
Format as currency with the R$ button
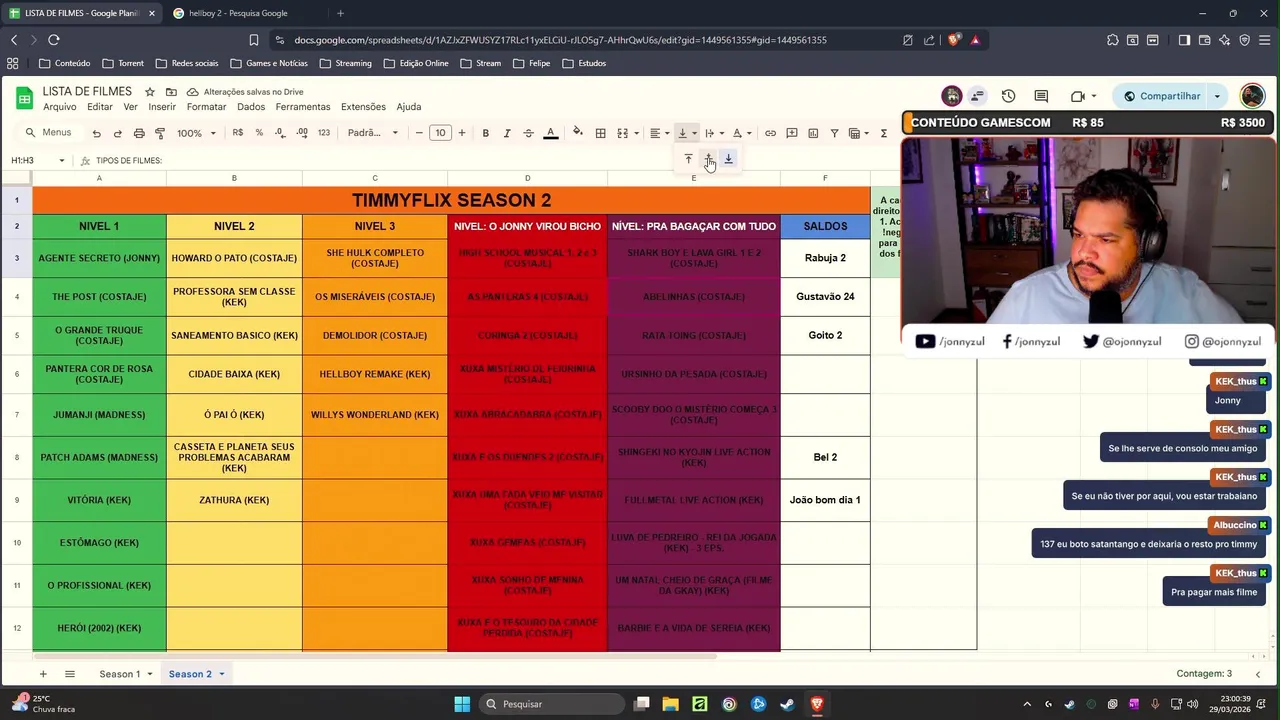tap(237, 133)
